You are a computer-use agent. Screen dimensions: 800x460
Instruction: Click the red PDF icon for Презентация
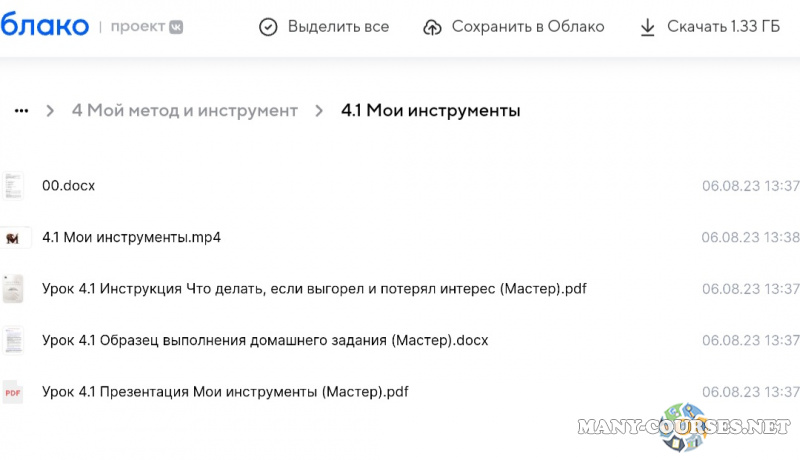pyautogui.click(x=13, y=392)
